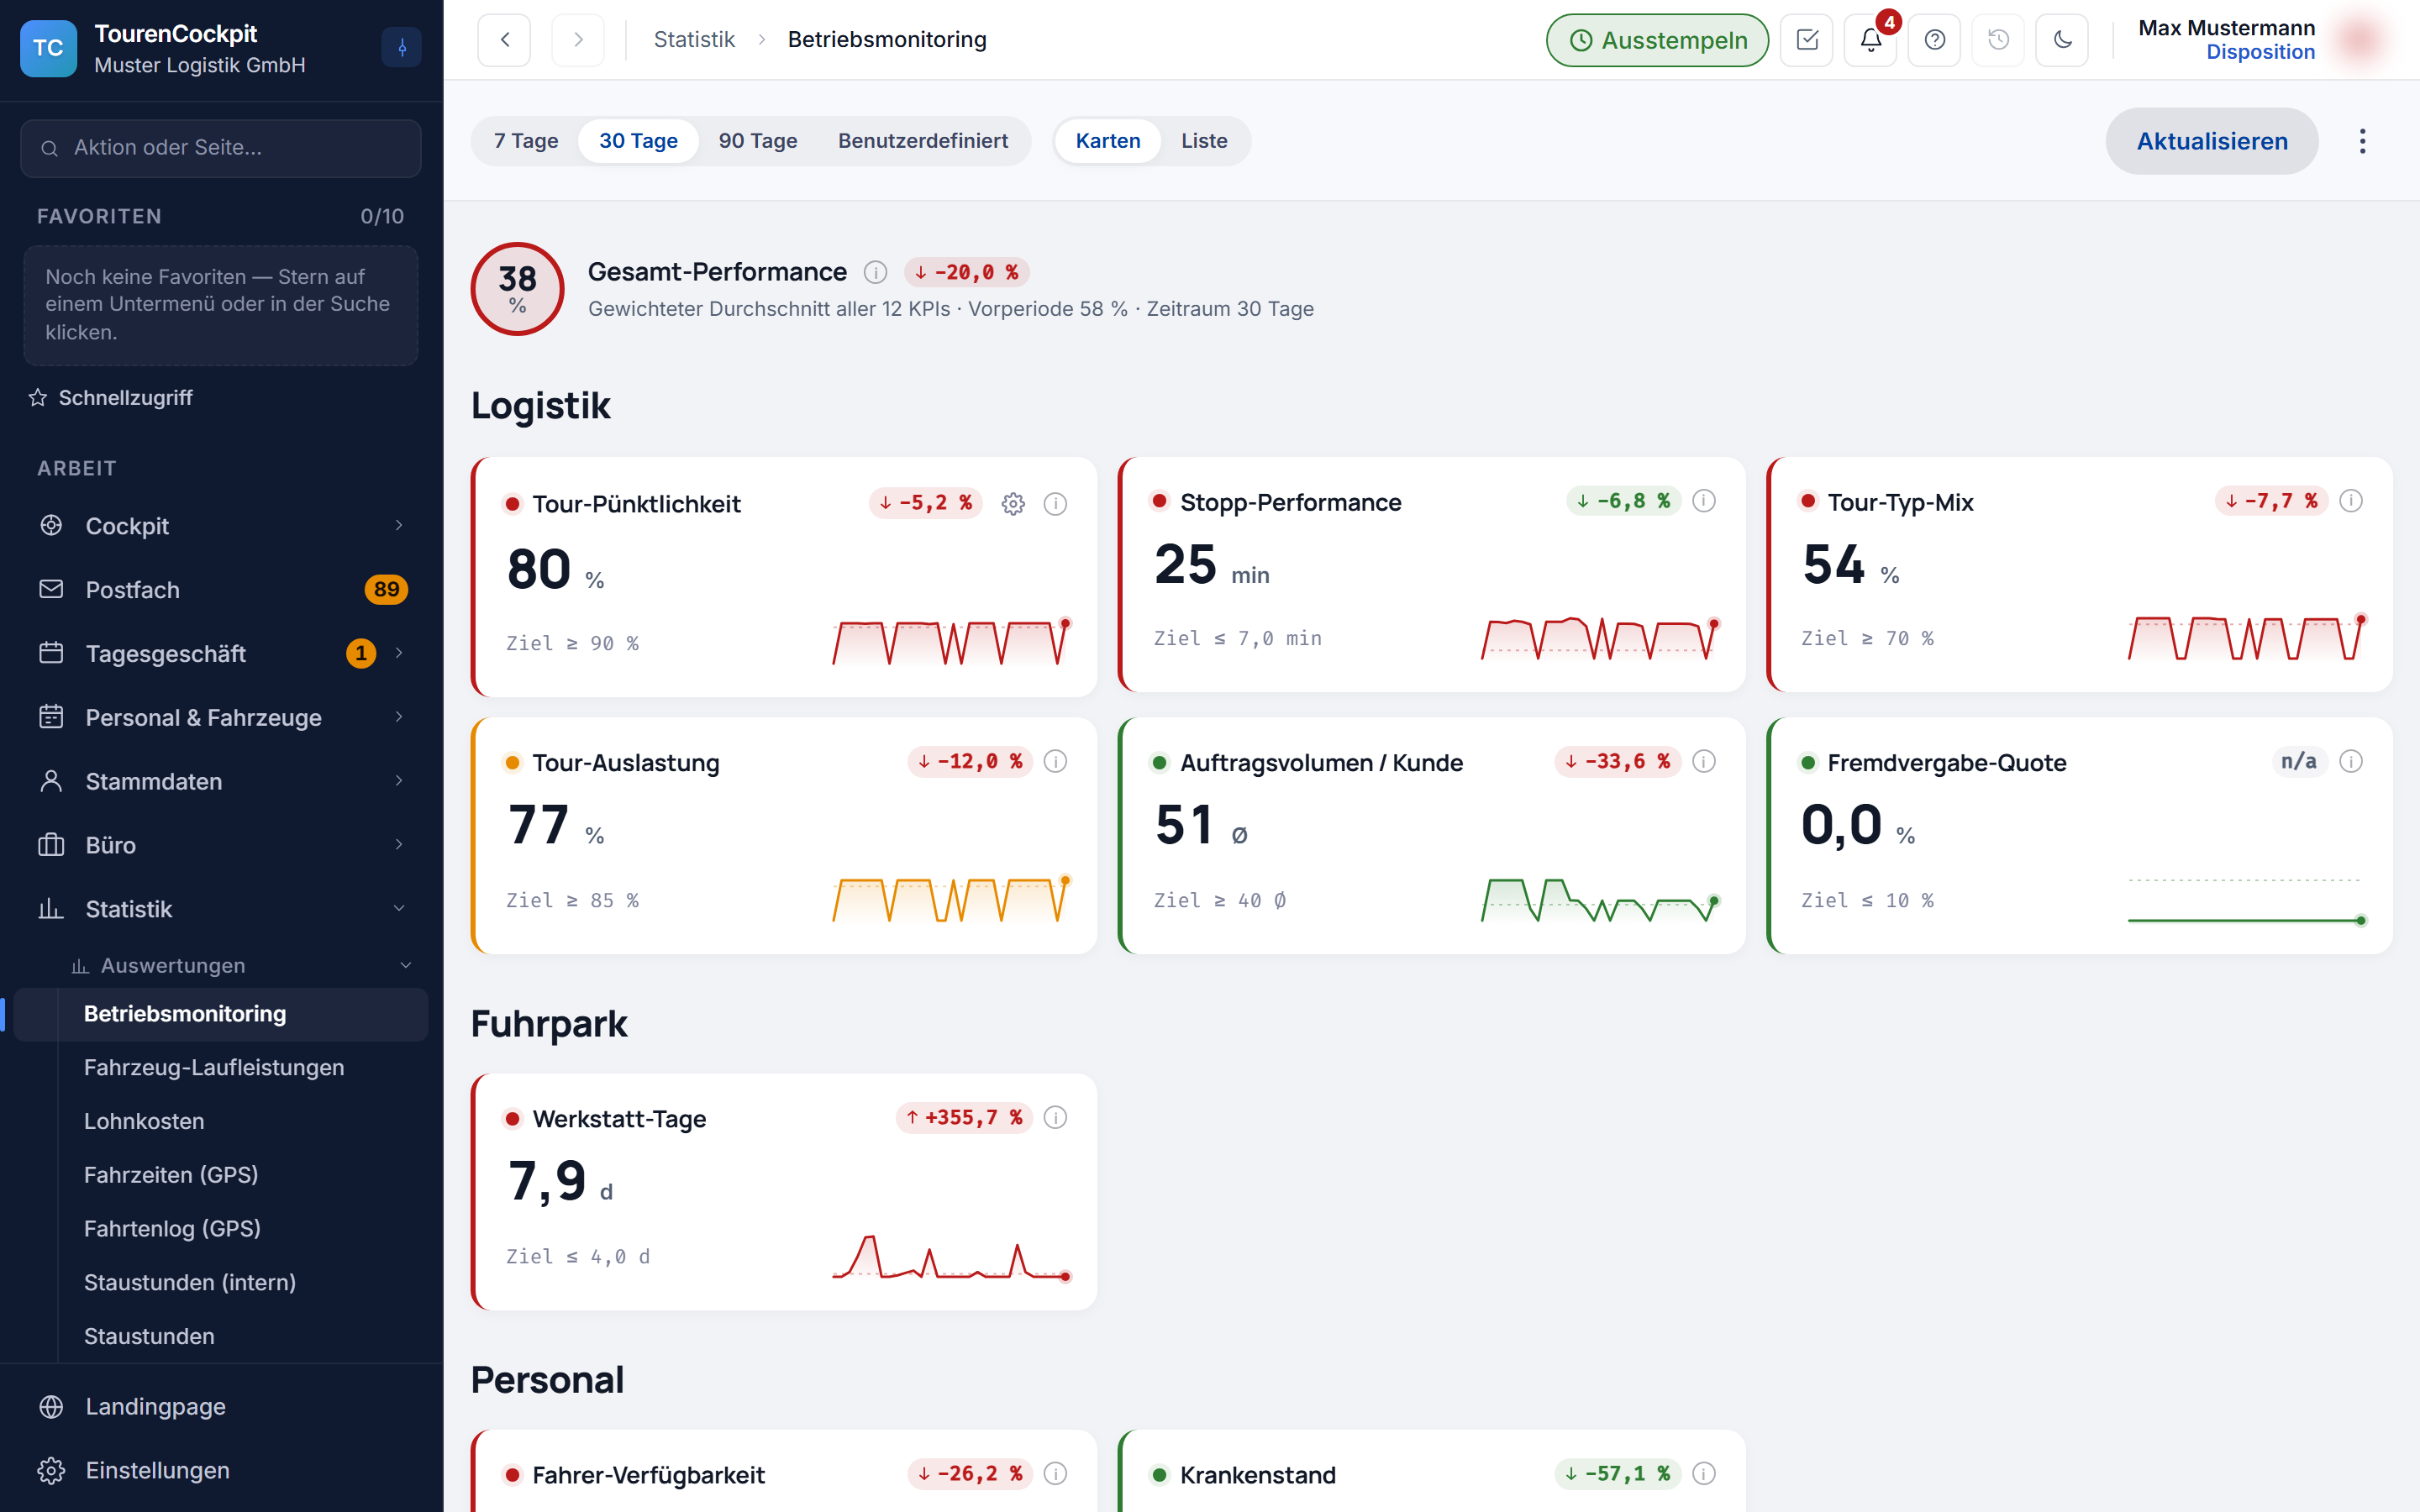2420x1512 pixels.
Task: Show info for Stopp-Performance card
Action: [1704, 501]
